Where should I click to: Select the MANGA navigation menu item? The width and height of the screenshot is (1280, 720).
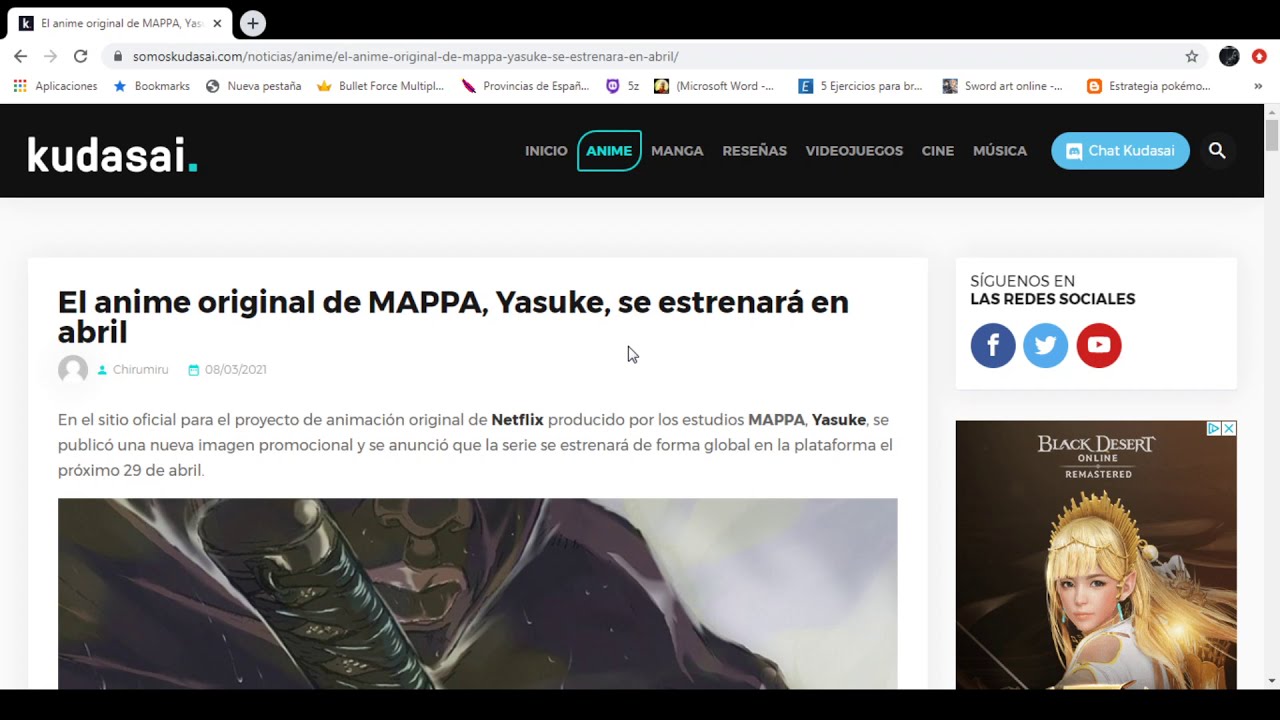pos(677,150)
